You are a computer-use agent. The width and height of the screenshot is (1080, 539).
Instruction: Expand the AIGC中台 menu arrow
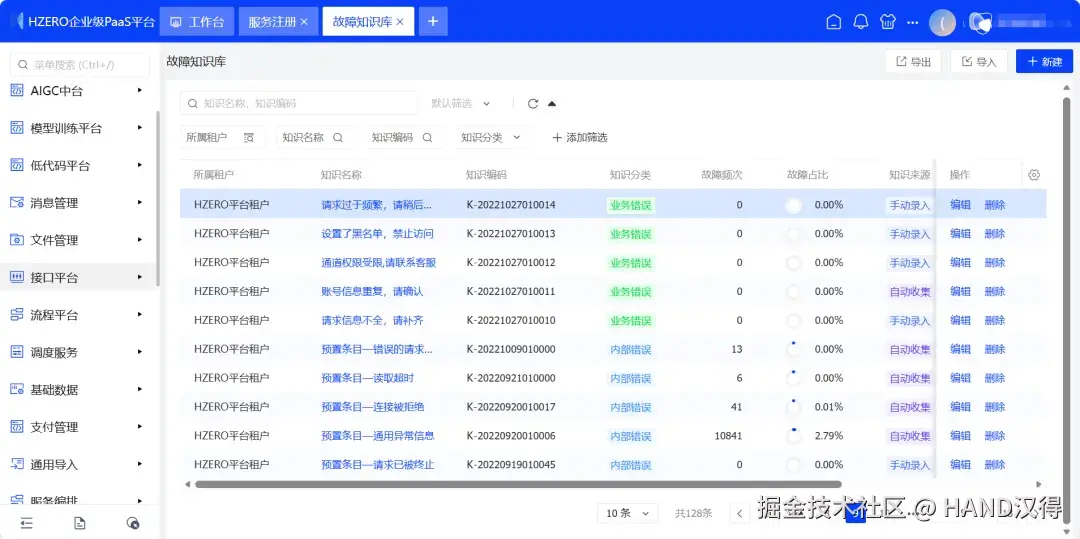click(x=140, y=90)
